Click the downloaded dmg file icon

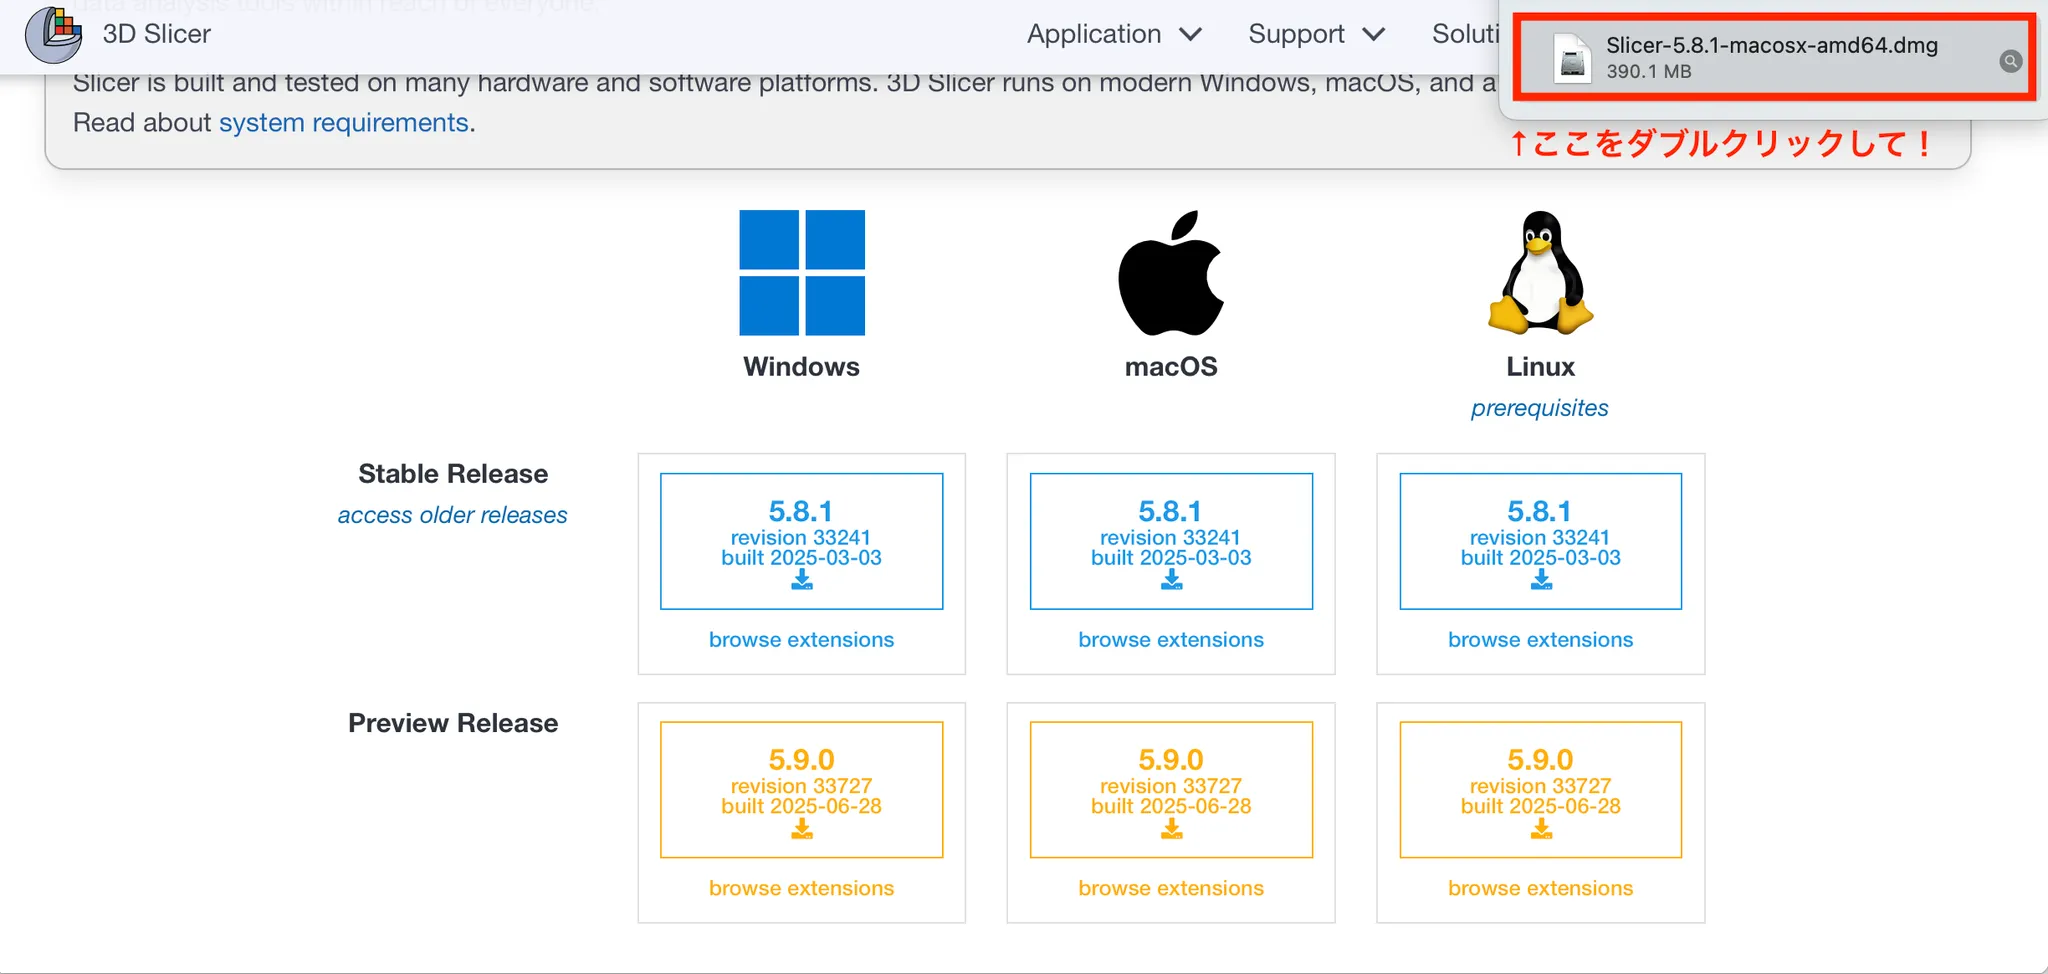coord(1572,58)
